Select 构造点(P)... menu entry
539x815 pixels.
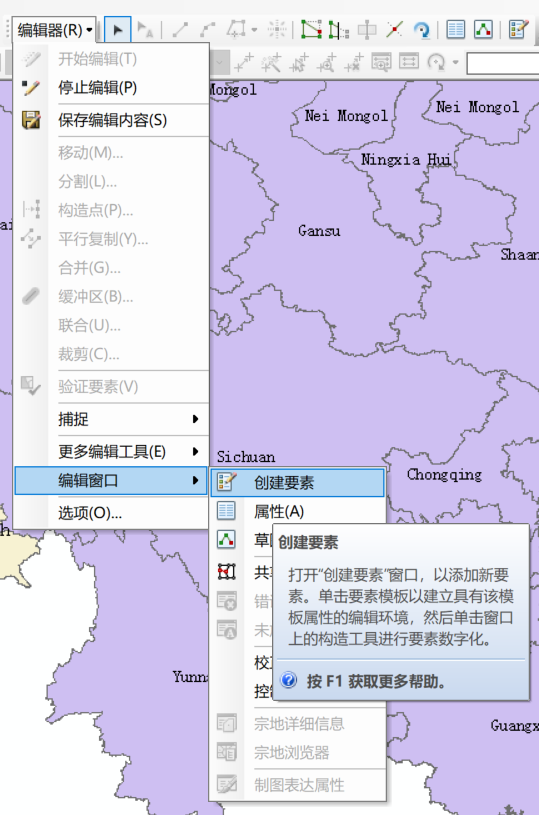pos(112,210)
